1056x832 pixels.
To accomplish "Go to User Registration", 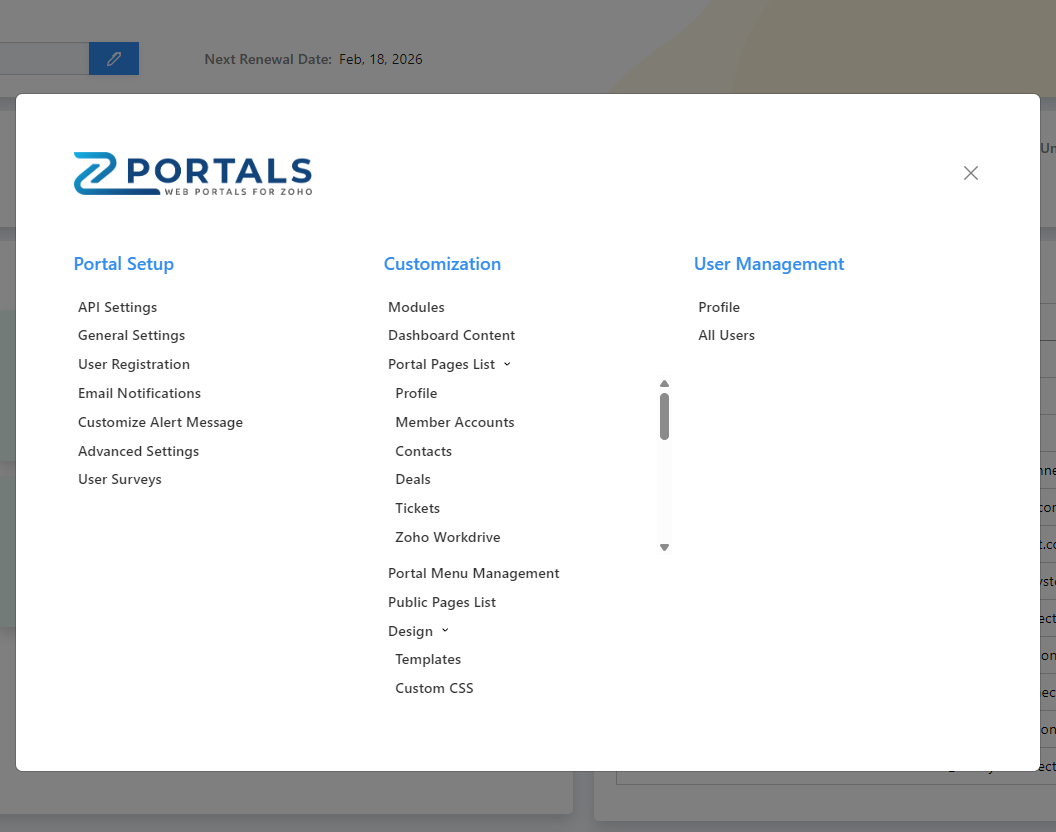I will click(x=134, y=364).
